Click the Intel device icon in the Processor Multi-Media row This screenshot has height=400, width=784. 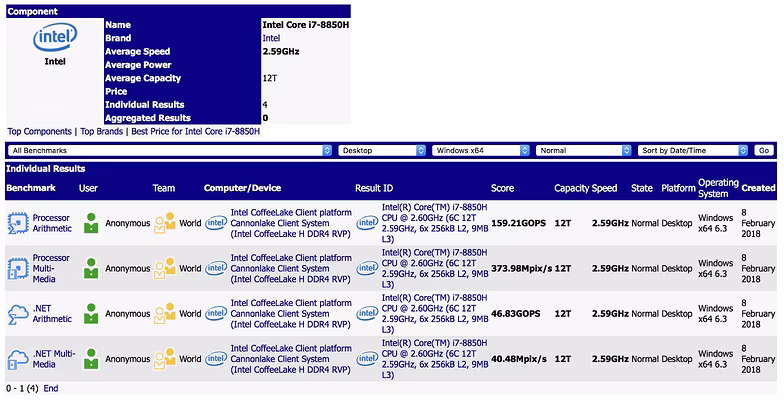[216, 268]
